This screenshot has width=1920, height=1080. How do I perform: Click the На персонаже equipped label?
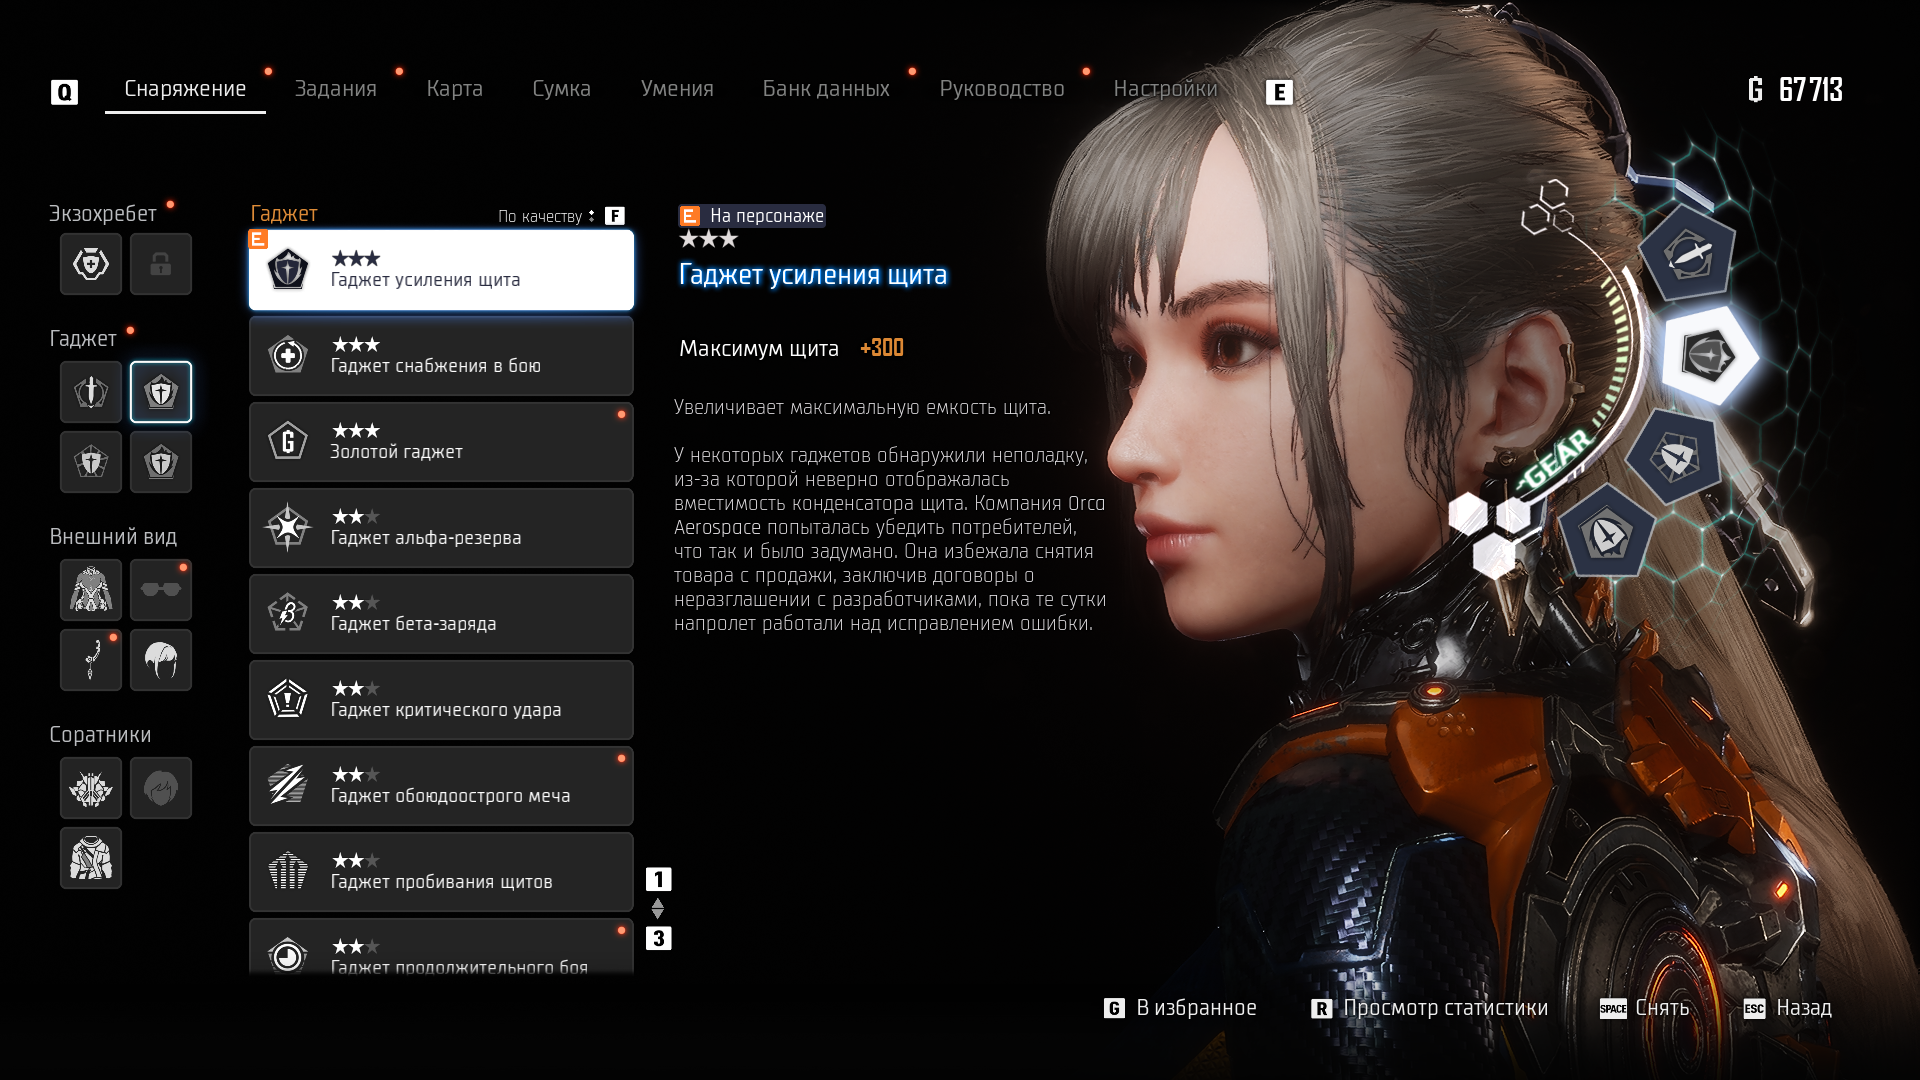tap(752, 216)
